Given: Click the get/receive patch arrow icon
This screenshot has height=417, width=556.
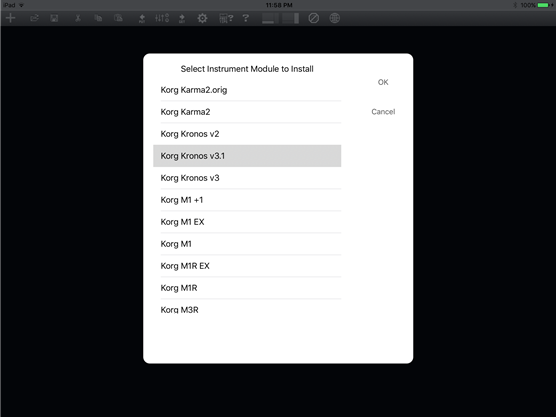Looking at the screenshot, I should click(182, 18).
